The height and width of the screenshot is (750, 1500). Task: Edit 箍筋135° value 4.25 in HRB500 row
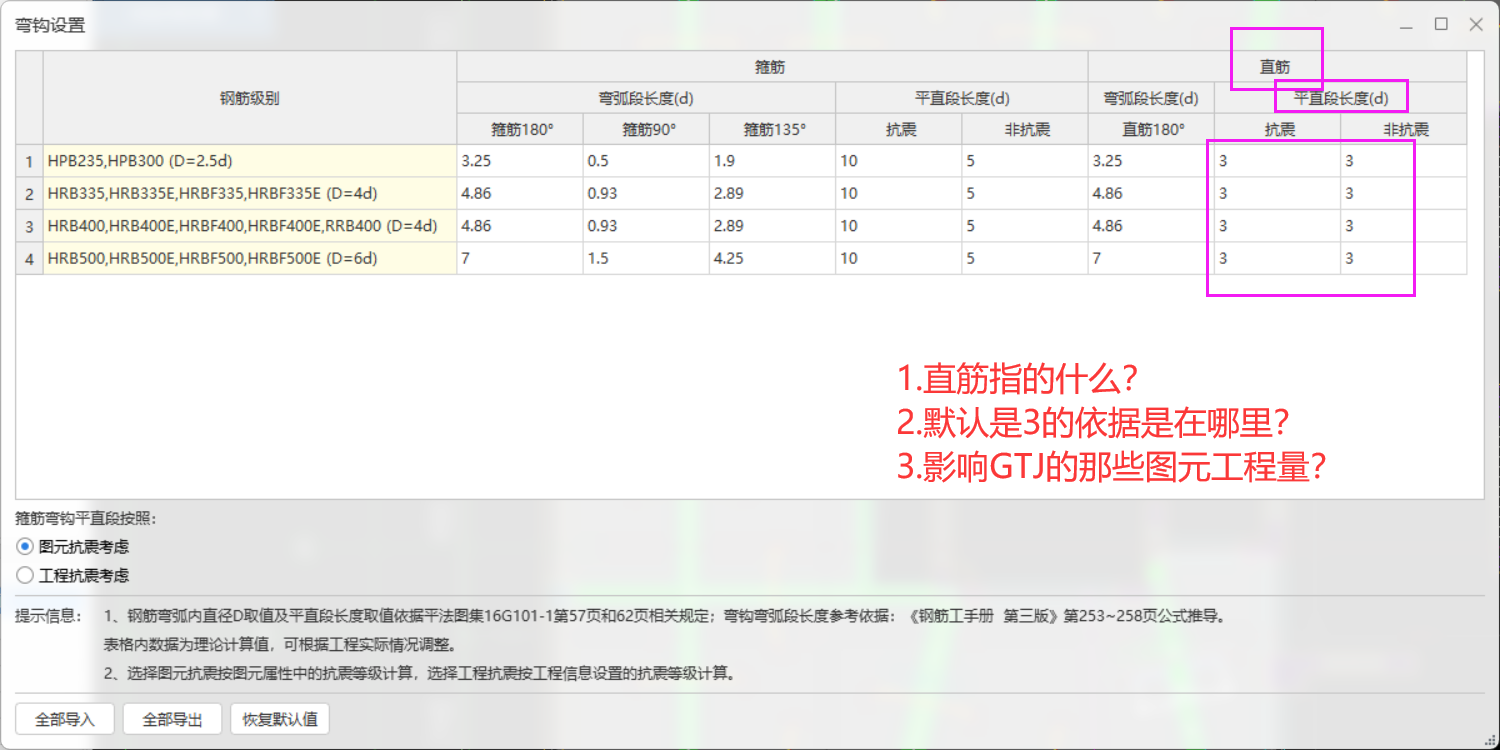(772, 258)
